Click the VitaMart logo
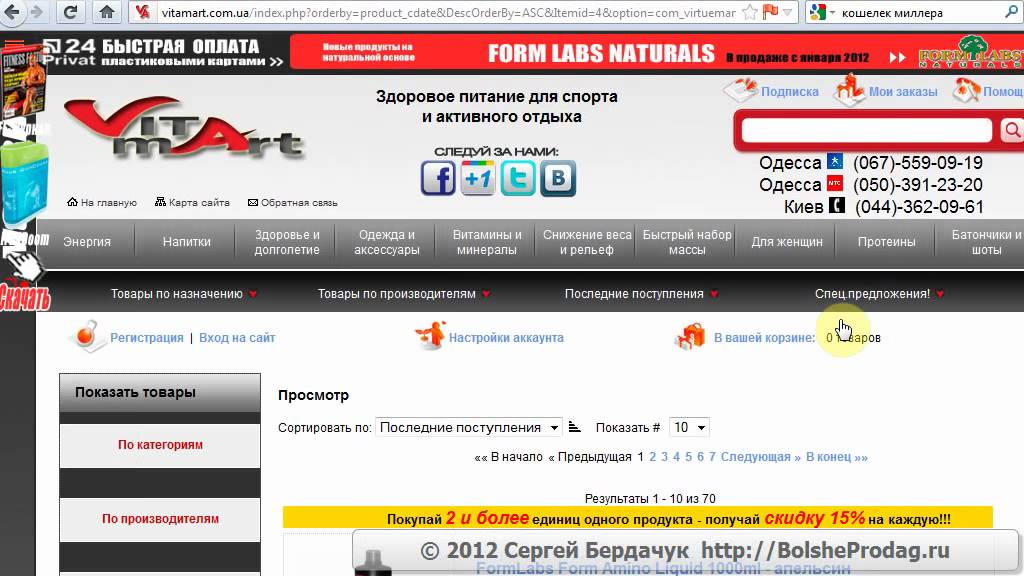The width and height of the screenshot is (1024, 576). [x=184, y=129]
